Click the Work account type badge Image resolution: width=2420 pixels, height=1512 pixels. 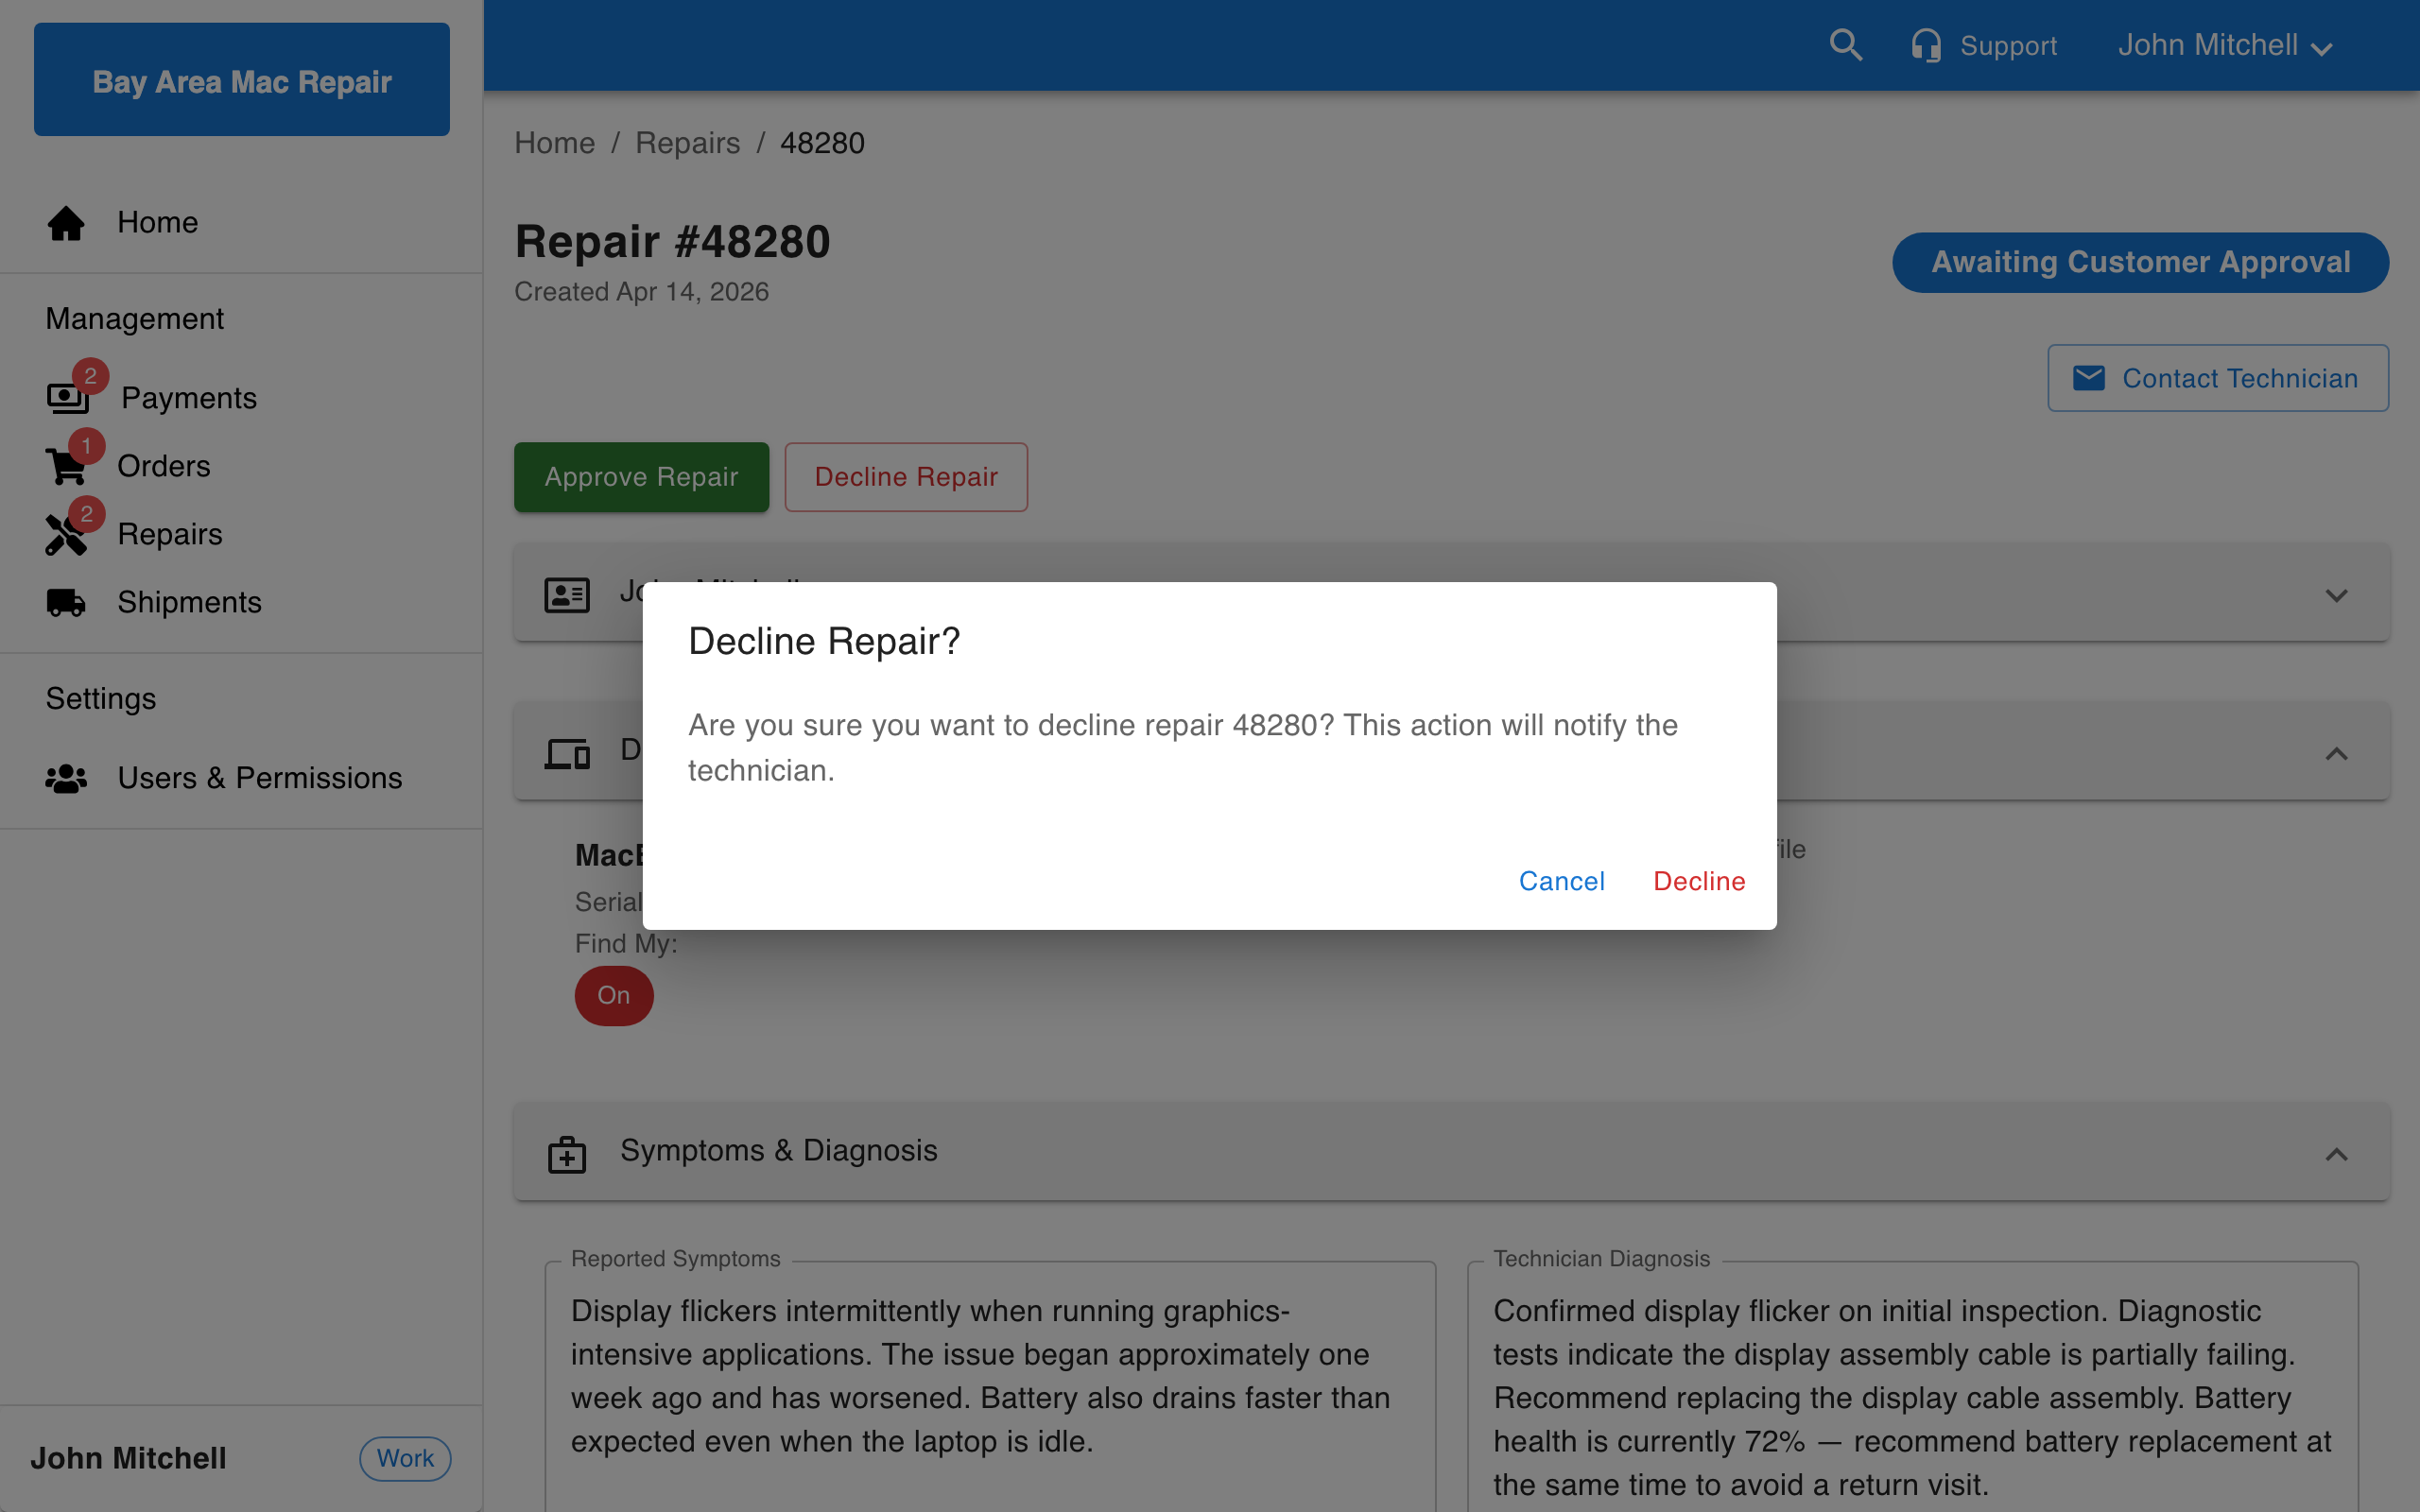tap(405, 1458)
